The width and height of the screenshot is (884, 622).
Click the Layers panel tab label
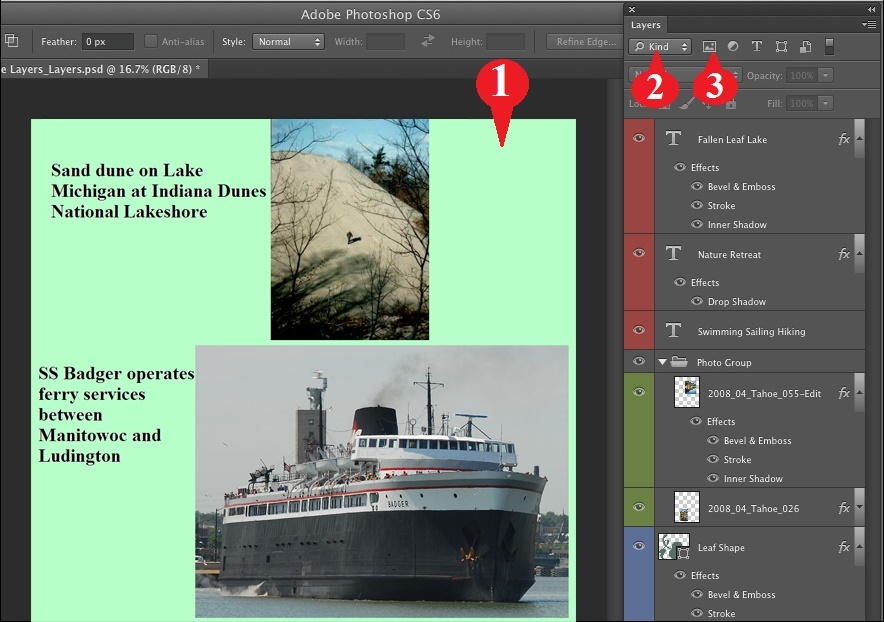coord(646,25)
